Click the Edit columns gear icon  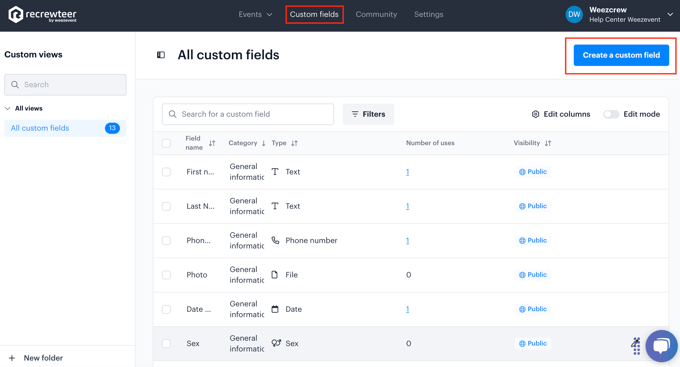click(536, 114)
